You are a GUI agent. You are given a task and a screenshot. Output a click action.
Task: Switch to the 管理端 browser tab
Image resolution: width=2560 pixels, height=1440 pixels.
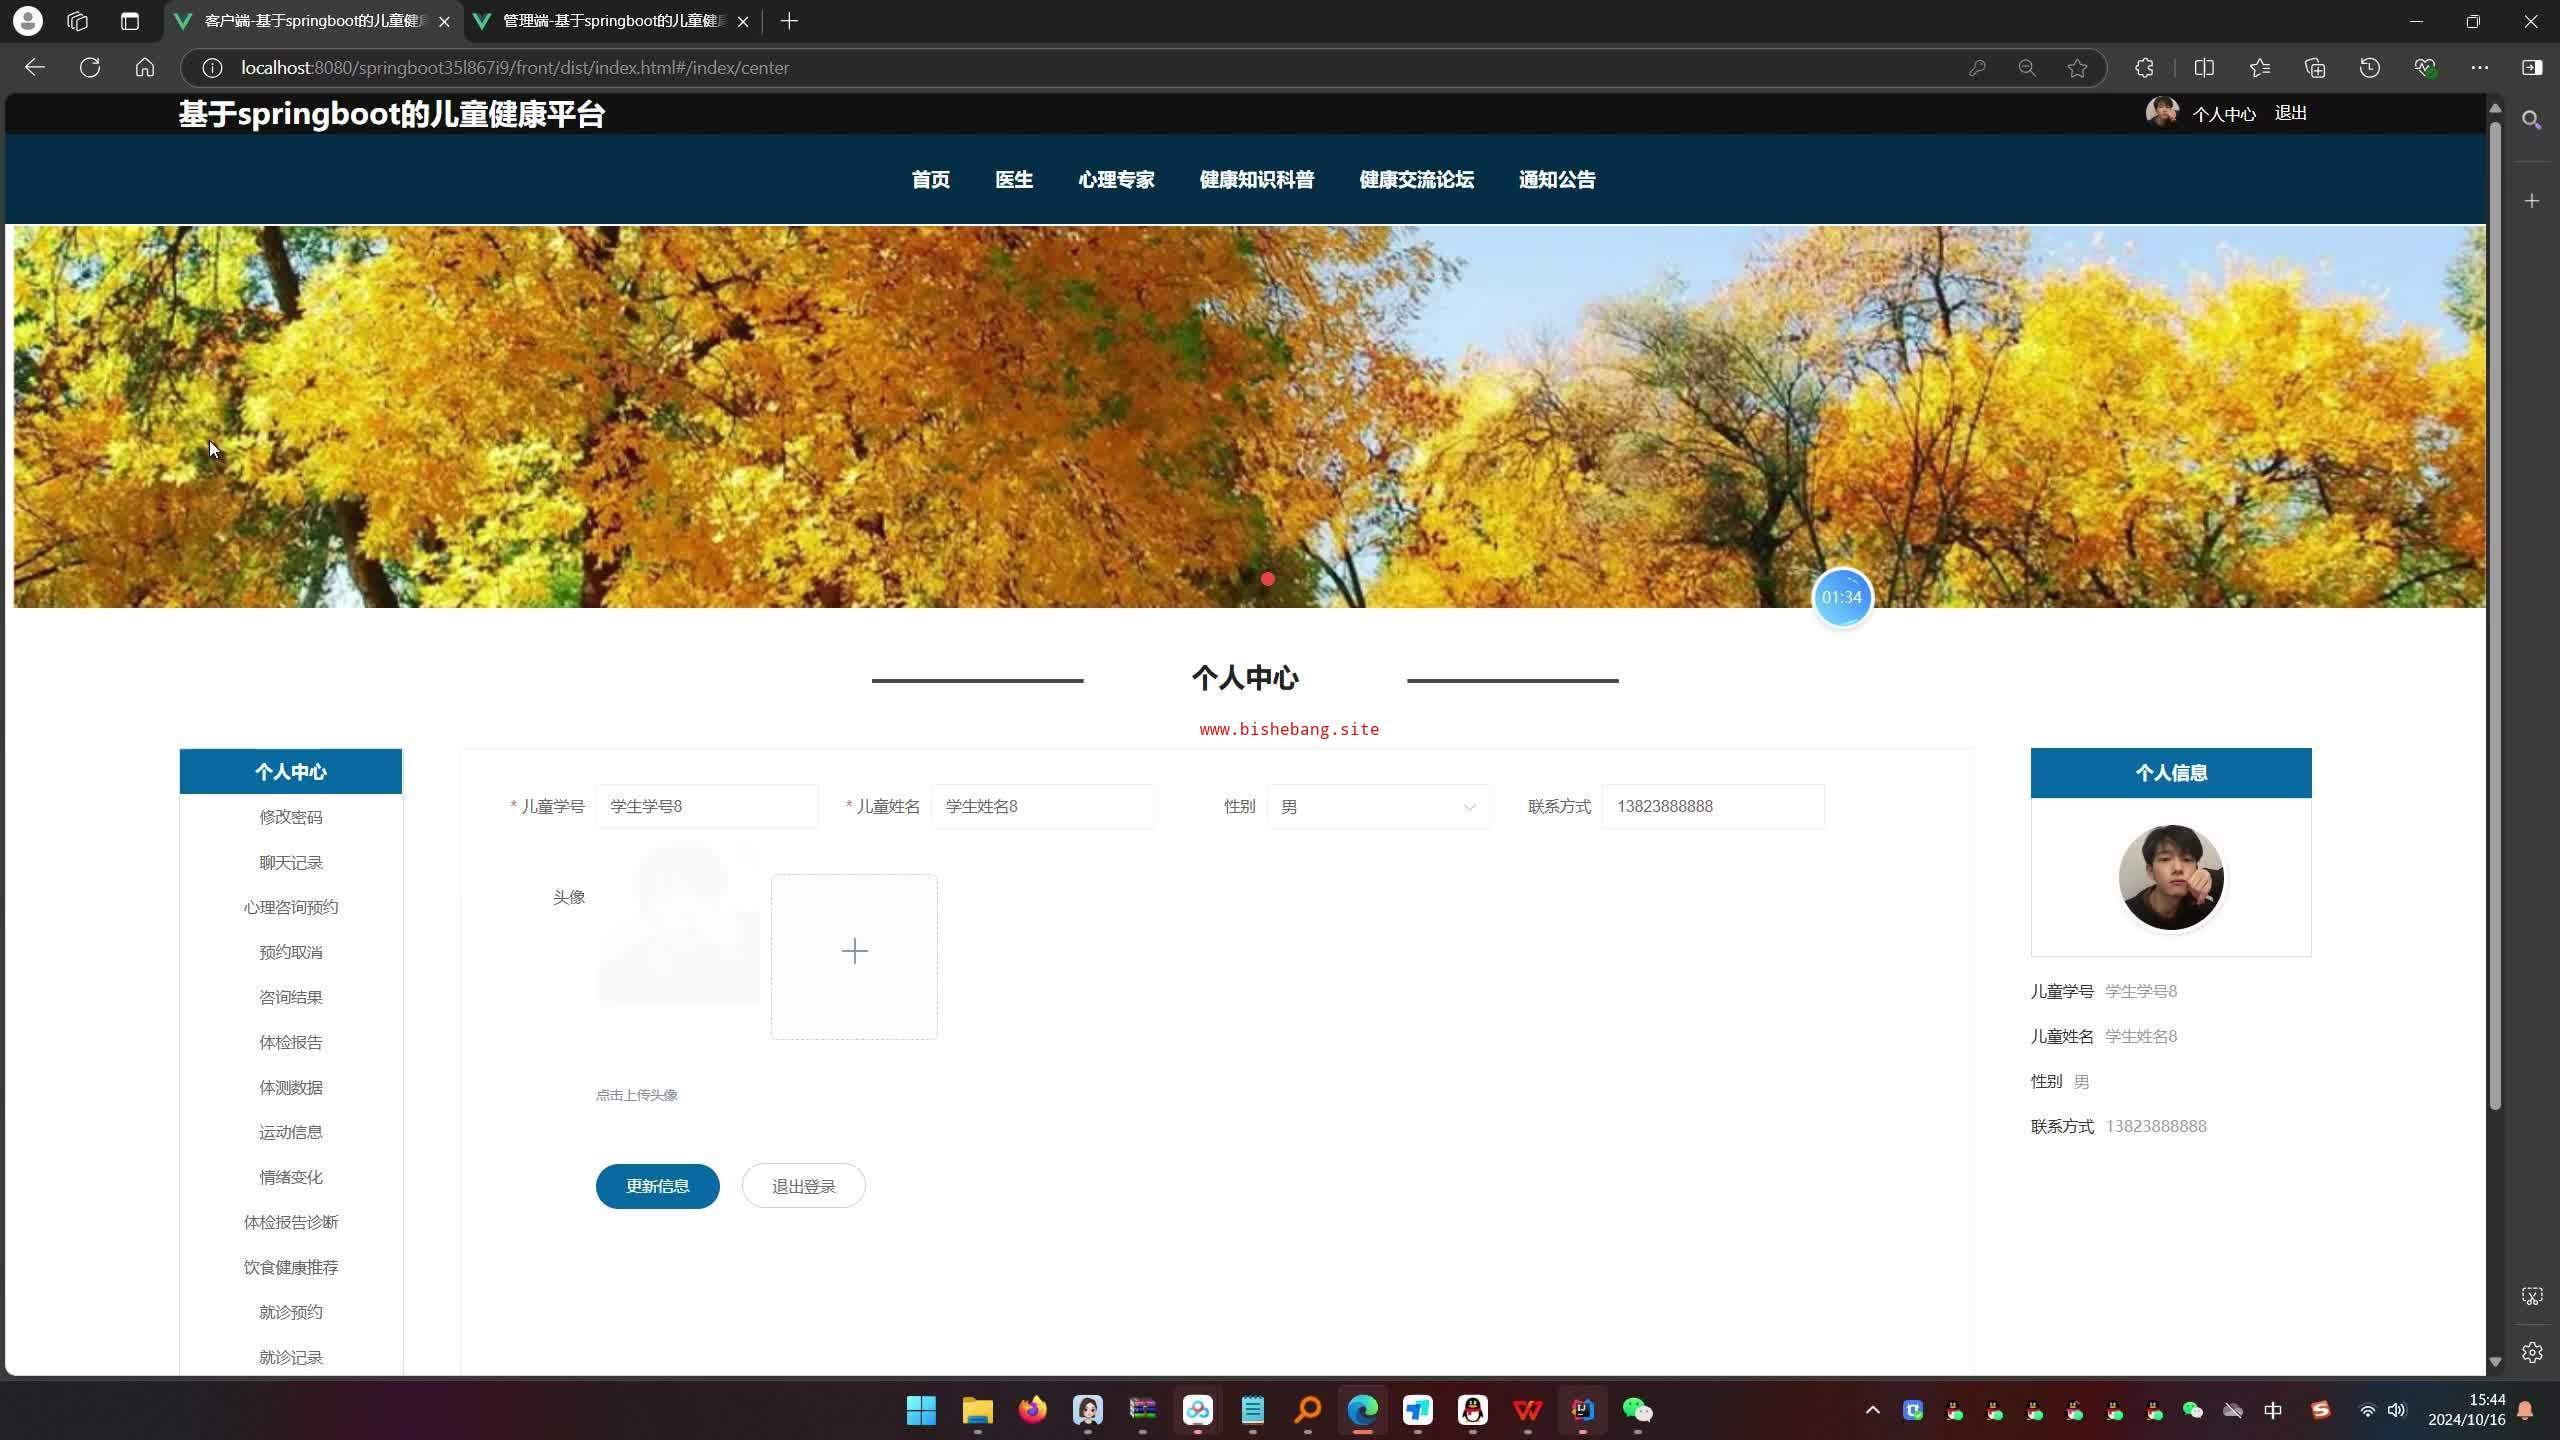pos(612,21)
